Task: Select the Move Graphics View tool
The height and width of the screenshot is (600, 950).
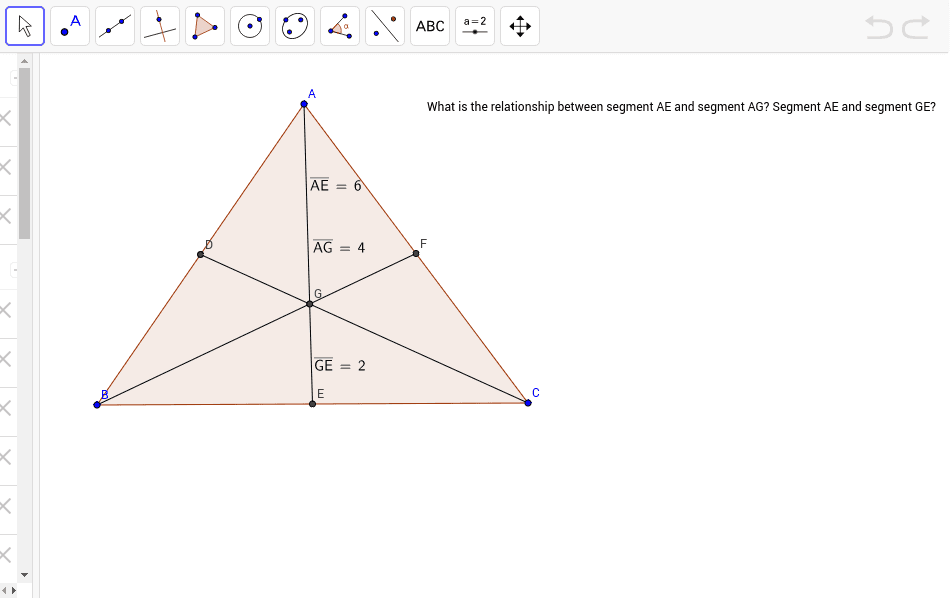Action: click(x=520, y=26)
